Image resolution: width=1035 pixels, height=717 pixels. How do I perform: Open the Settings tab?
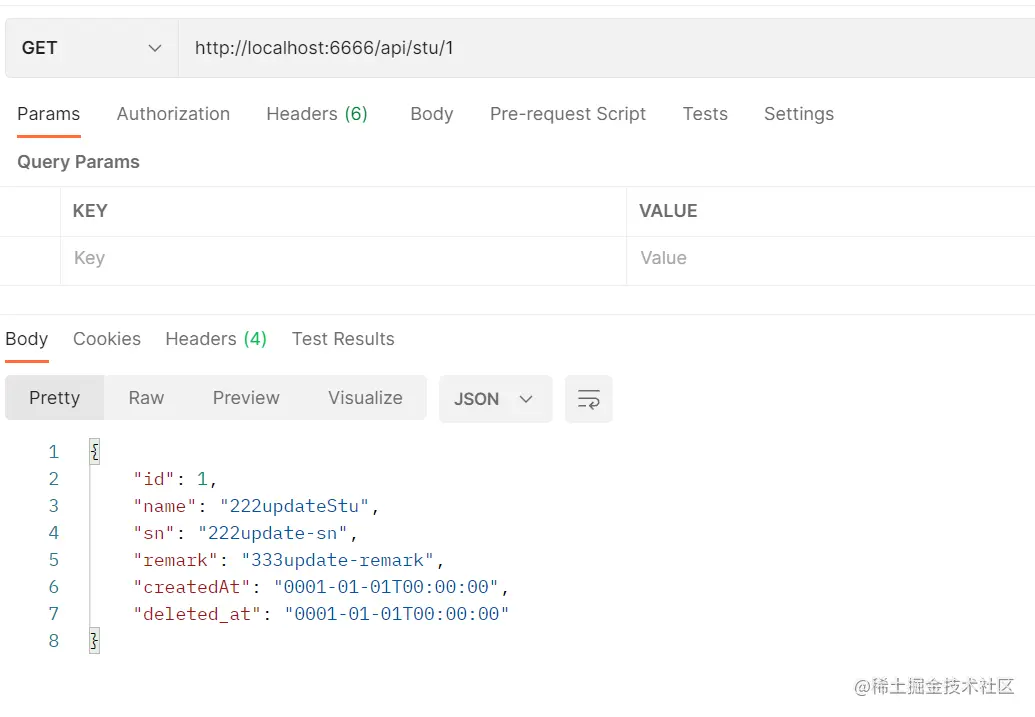(x=798, y=114)
